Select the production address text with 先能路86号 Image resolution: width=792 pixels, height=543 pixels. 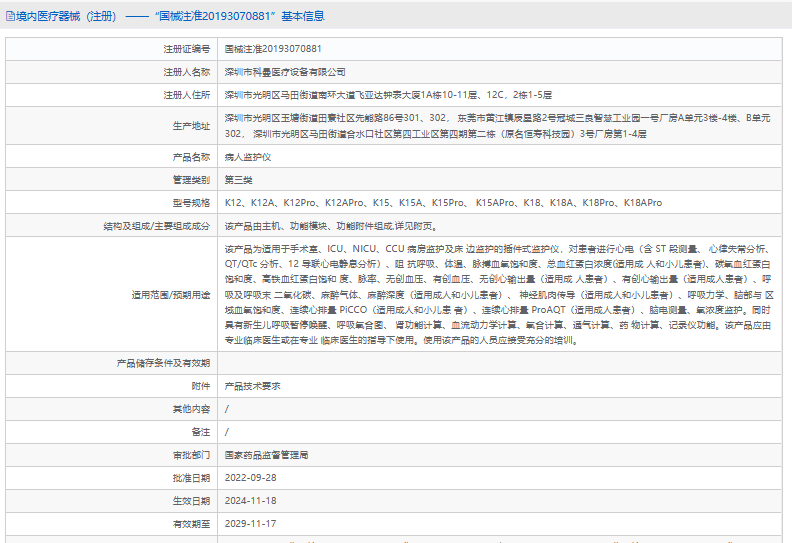(x=498, y=126)
